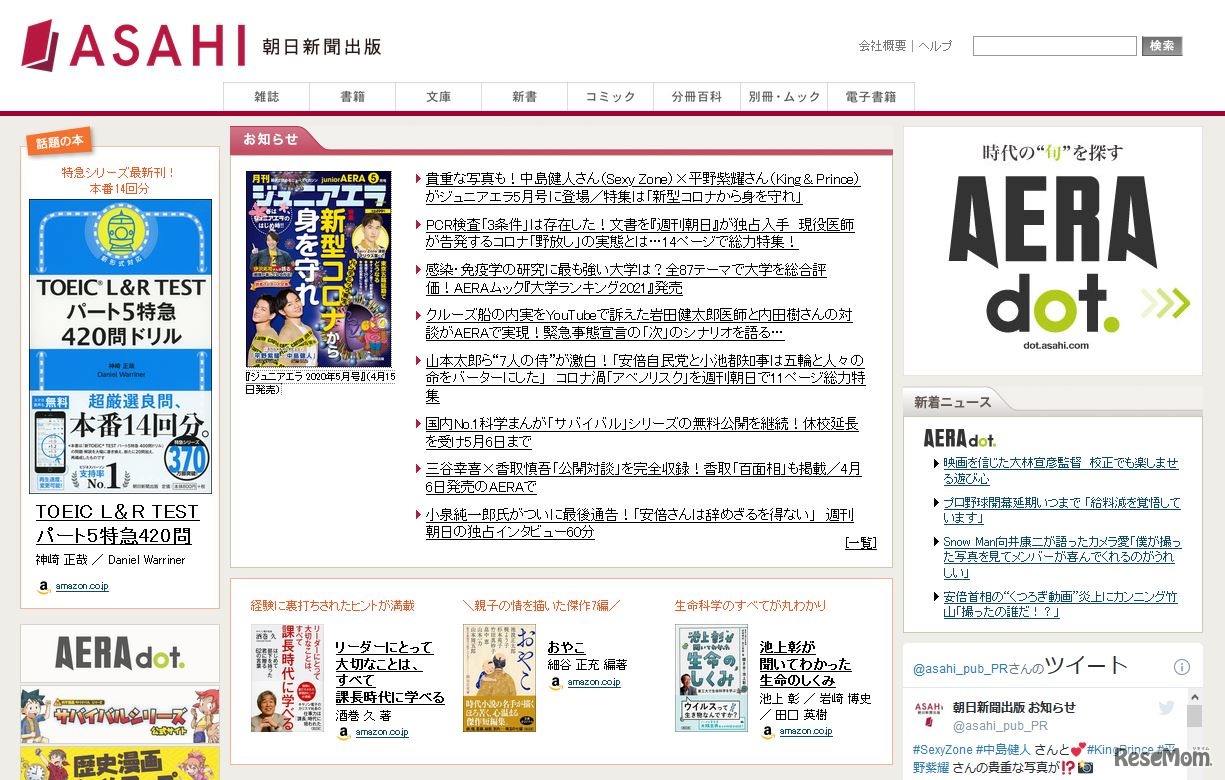Click the AERA dot. sidebar banner logo
This screenshot has height=780, width=1225.
pyautogui.click(x=119, y=653)
